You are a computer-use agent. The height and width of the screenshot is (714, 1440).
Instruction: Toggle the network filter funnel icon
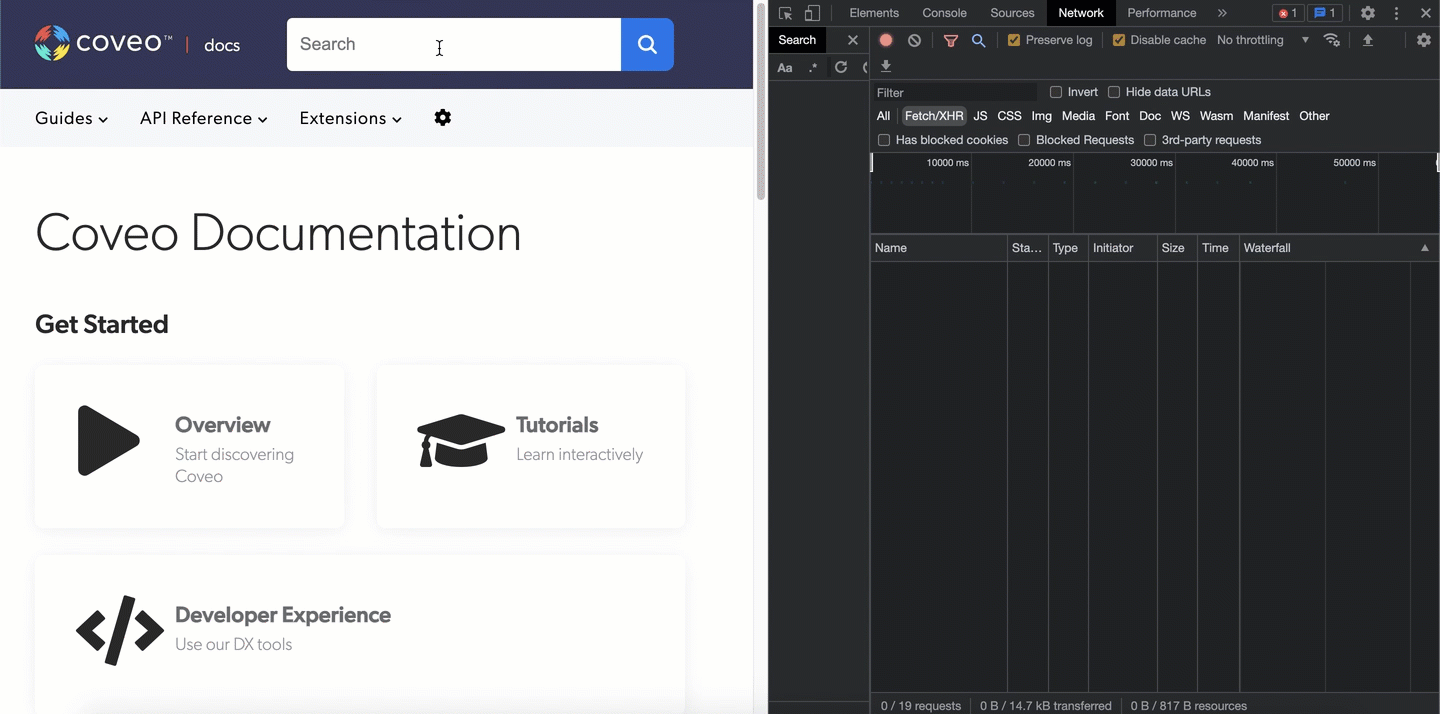951,40
